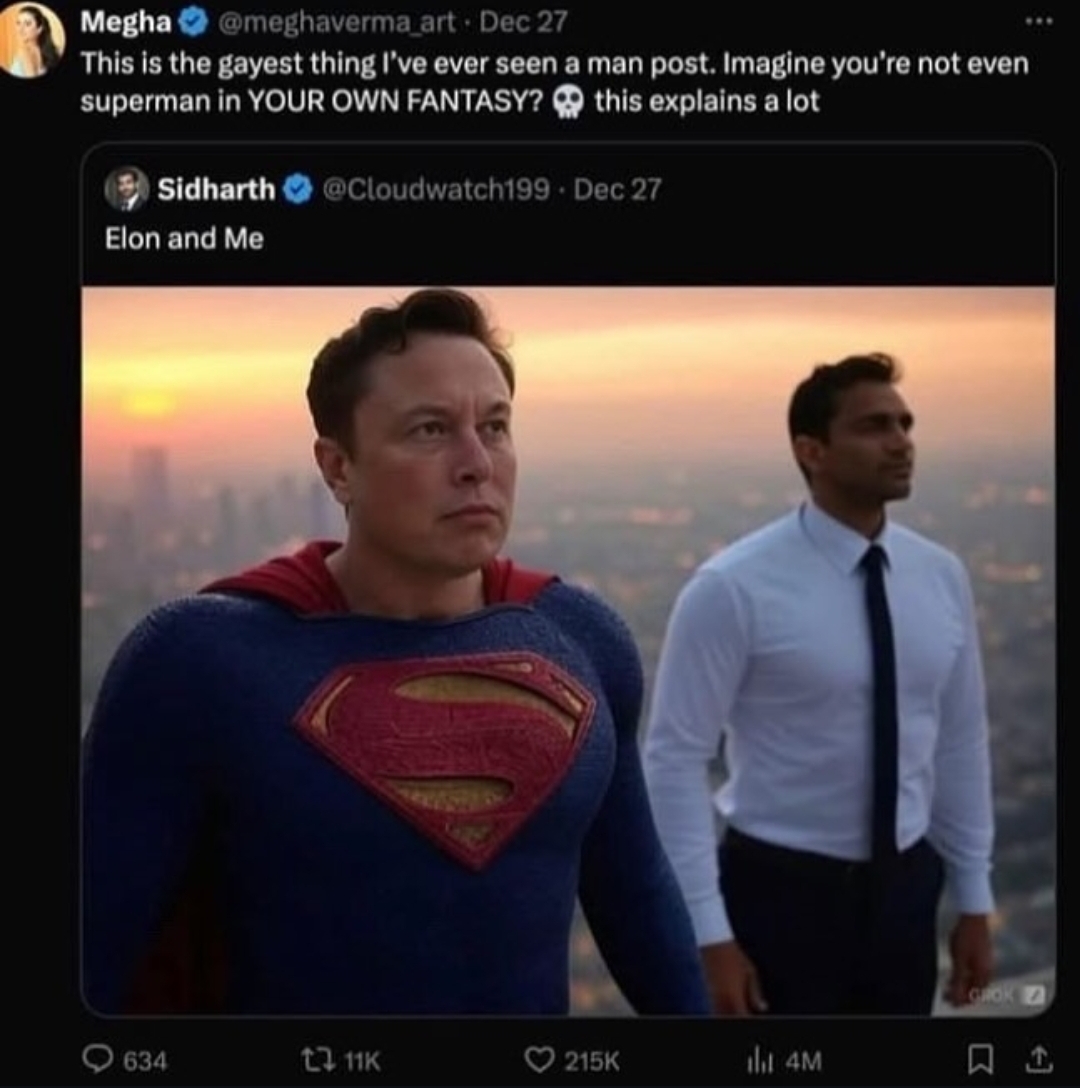Click Dec 27 timestamp next to @Cloudwatch199

(x=618, y=189)
